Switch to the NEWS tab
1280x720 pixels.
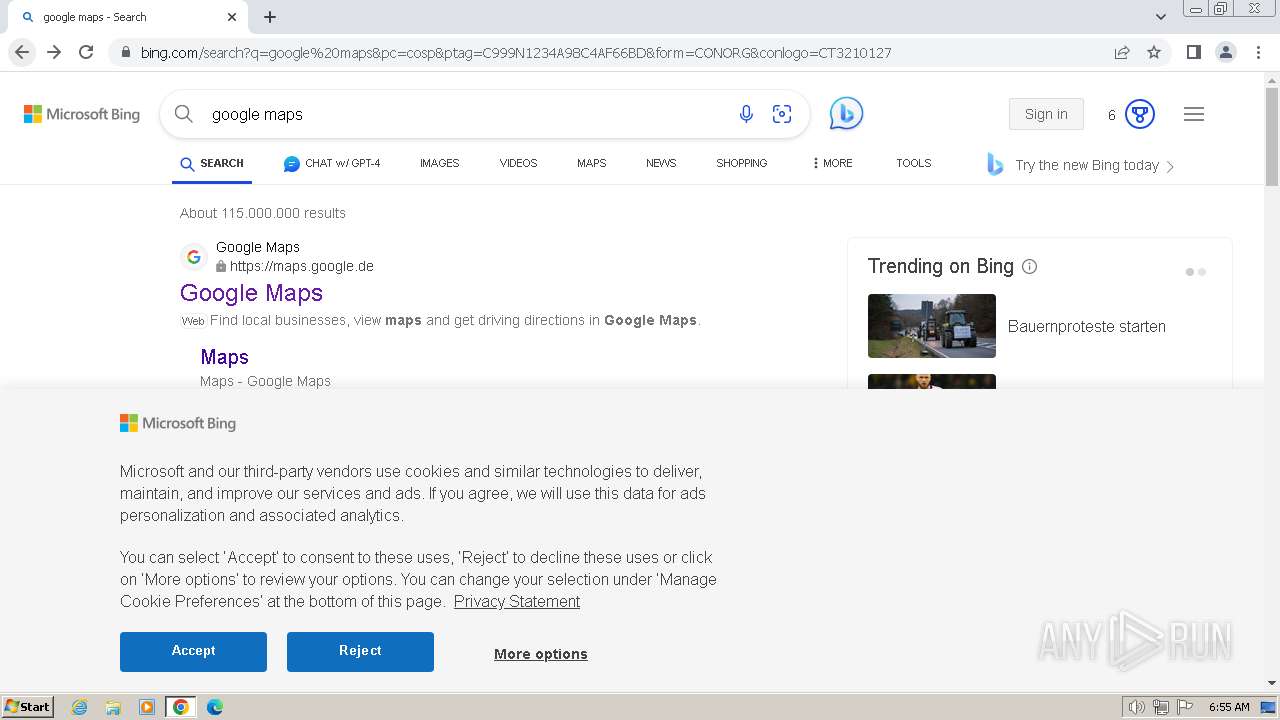661,163
